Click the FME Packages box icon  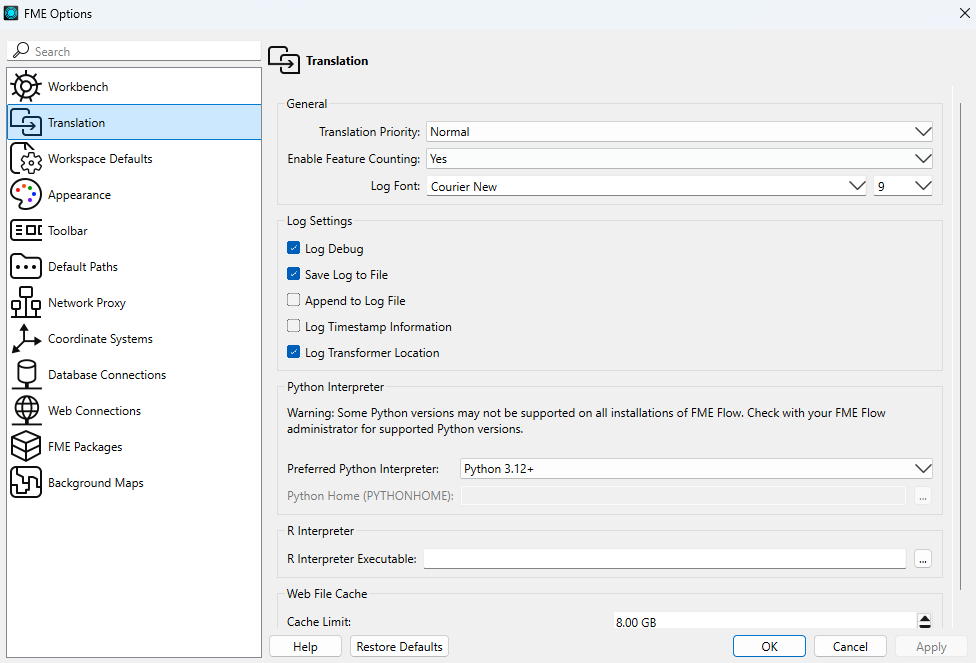[26, 447]
